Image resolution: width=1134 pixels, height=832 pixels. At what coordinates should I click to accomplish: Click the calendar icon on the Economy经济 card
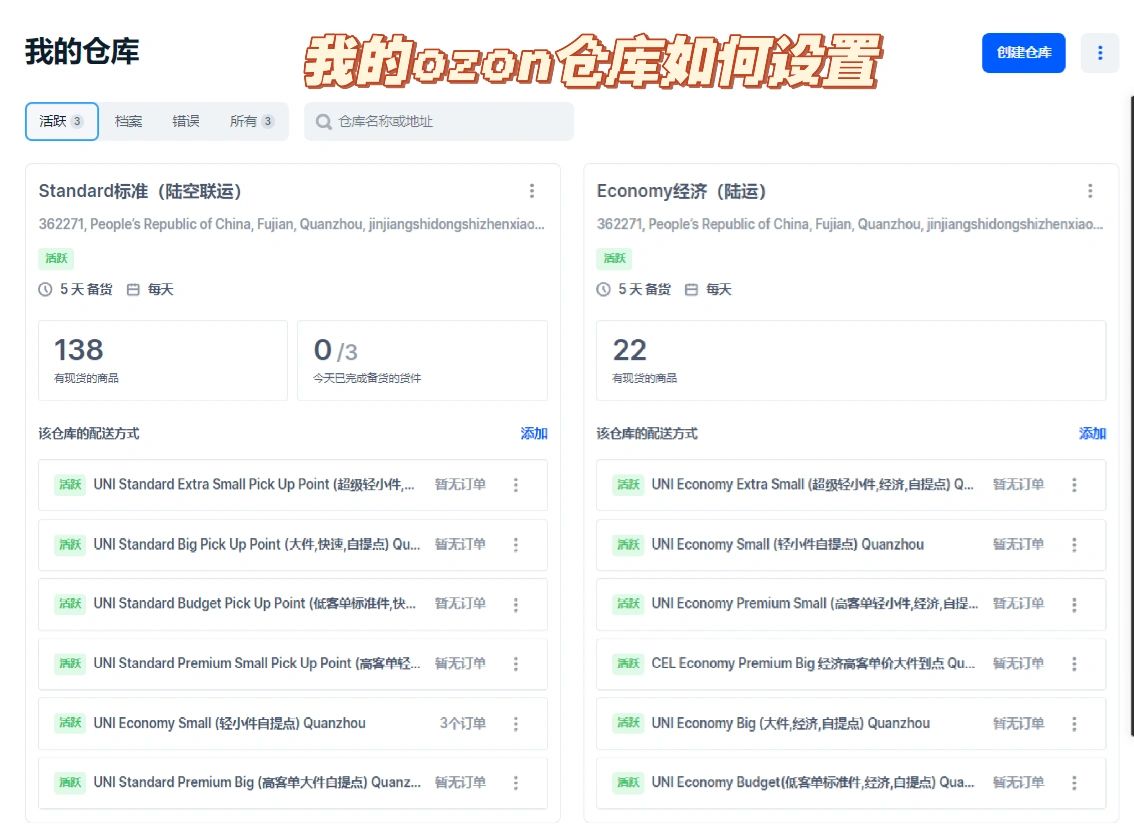click(x=691, y=289)
